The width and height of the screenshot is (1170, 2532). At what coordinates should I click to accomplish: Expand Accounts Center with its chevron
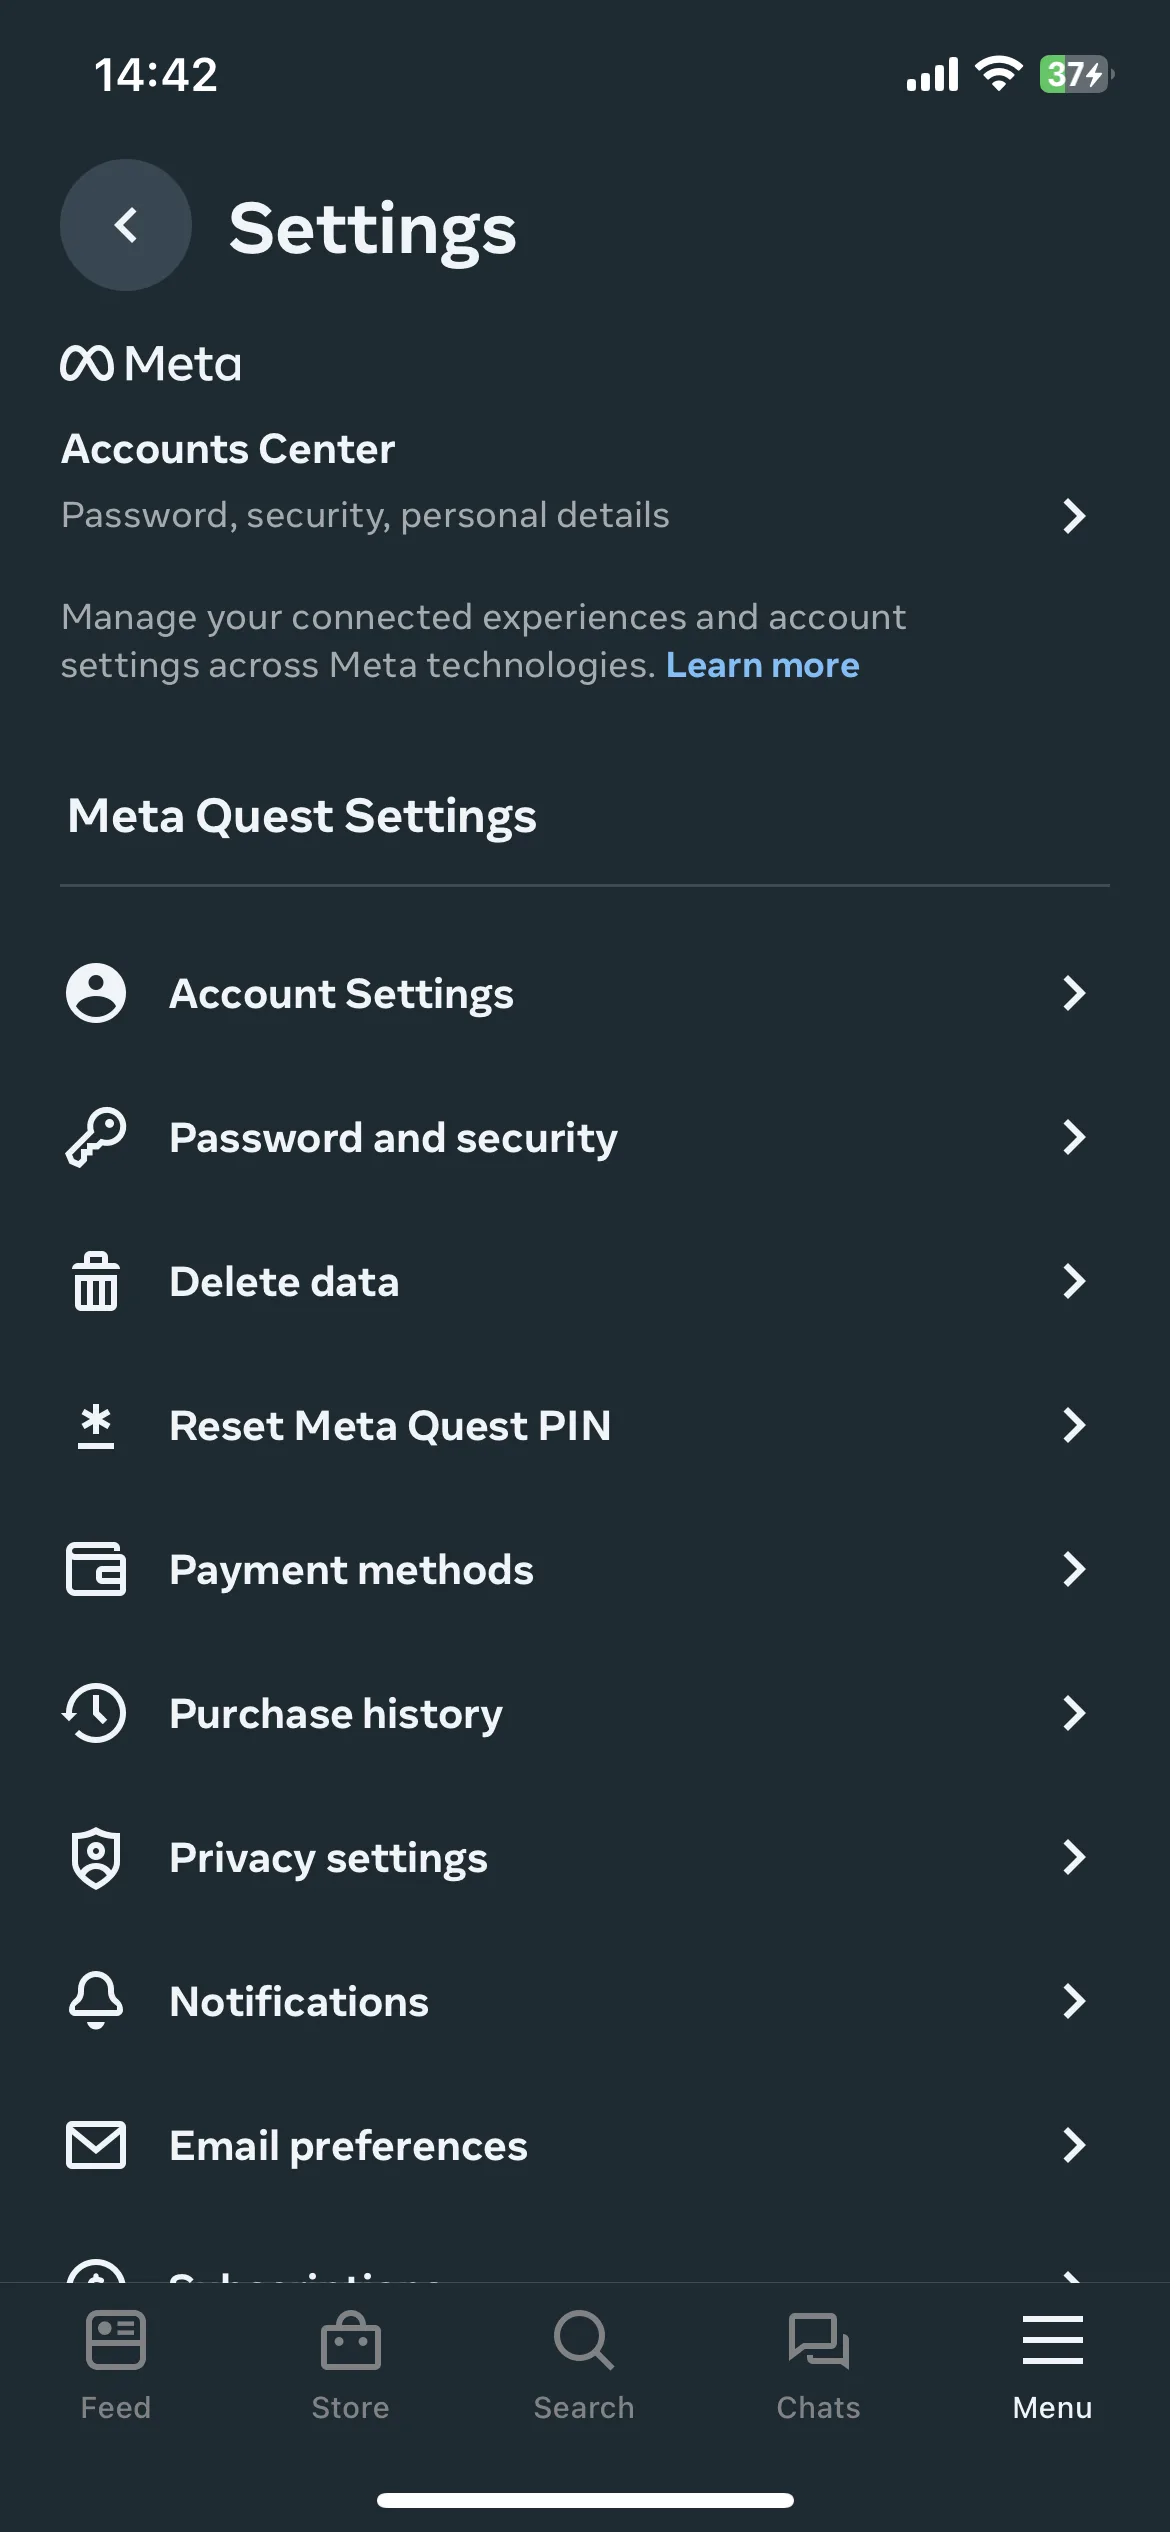(1074, 516)
